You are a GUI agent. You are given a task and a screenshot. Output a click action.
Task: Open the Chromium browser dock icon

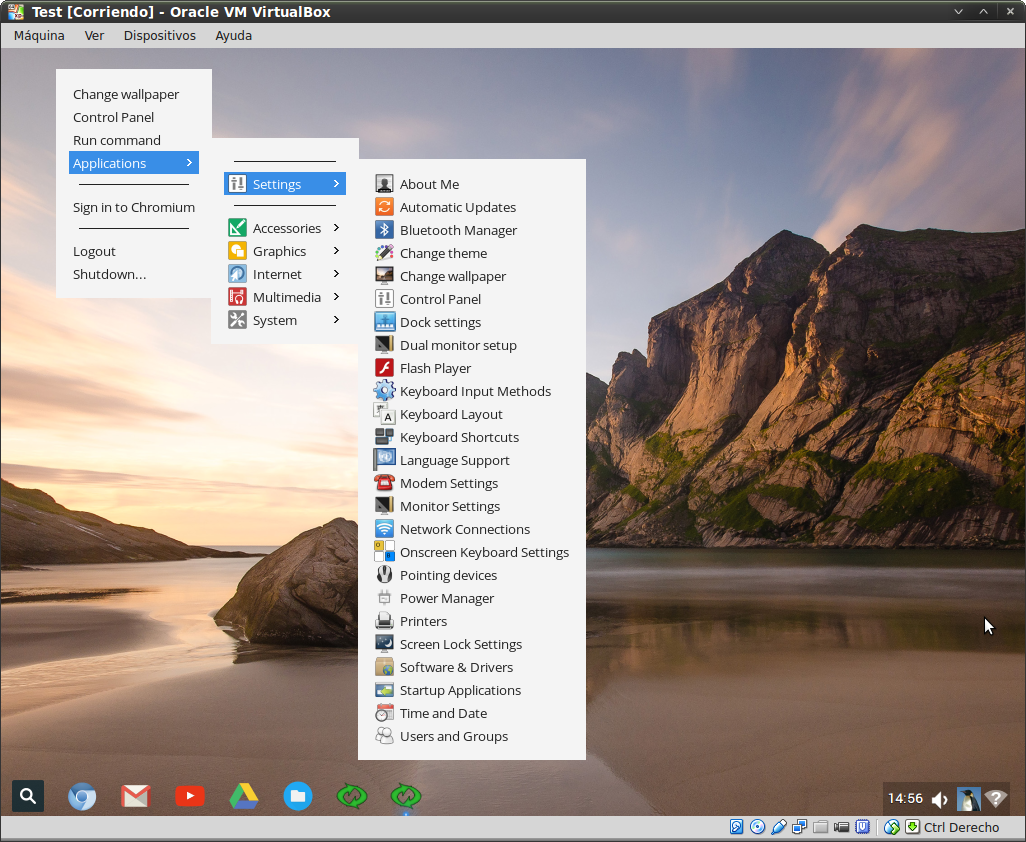point(82,796)
